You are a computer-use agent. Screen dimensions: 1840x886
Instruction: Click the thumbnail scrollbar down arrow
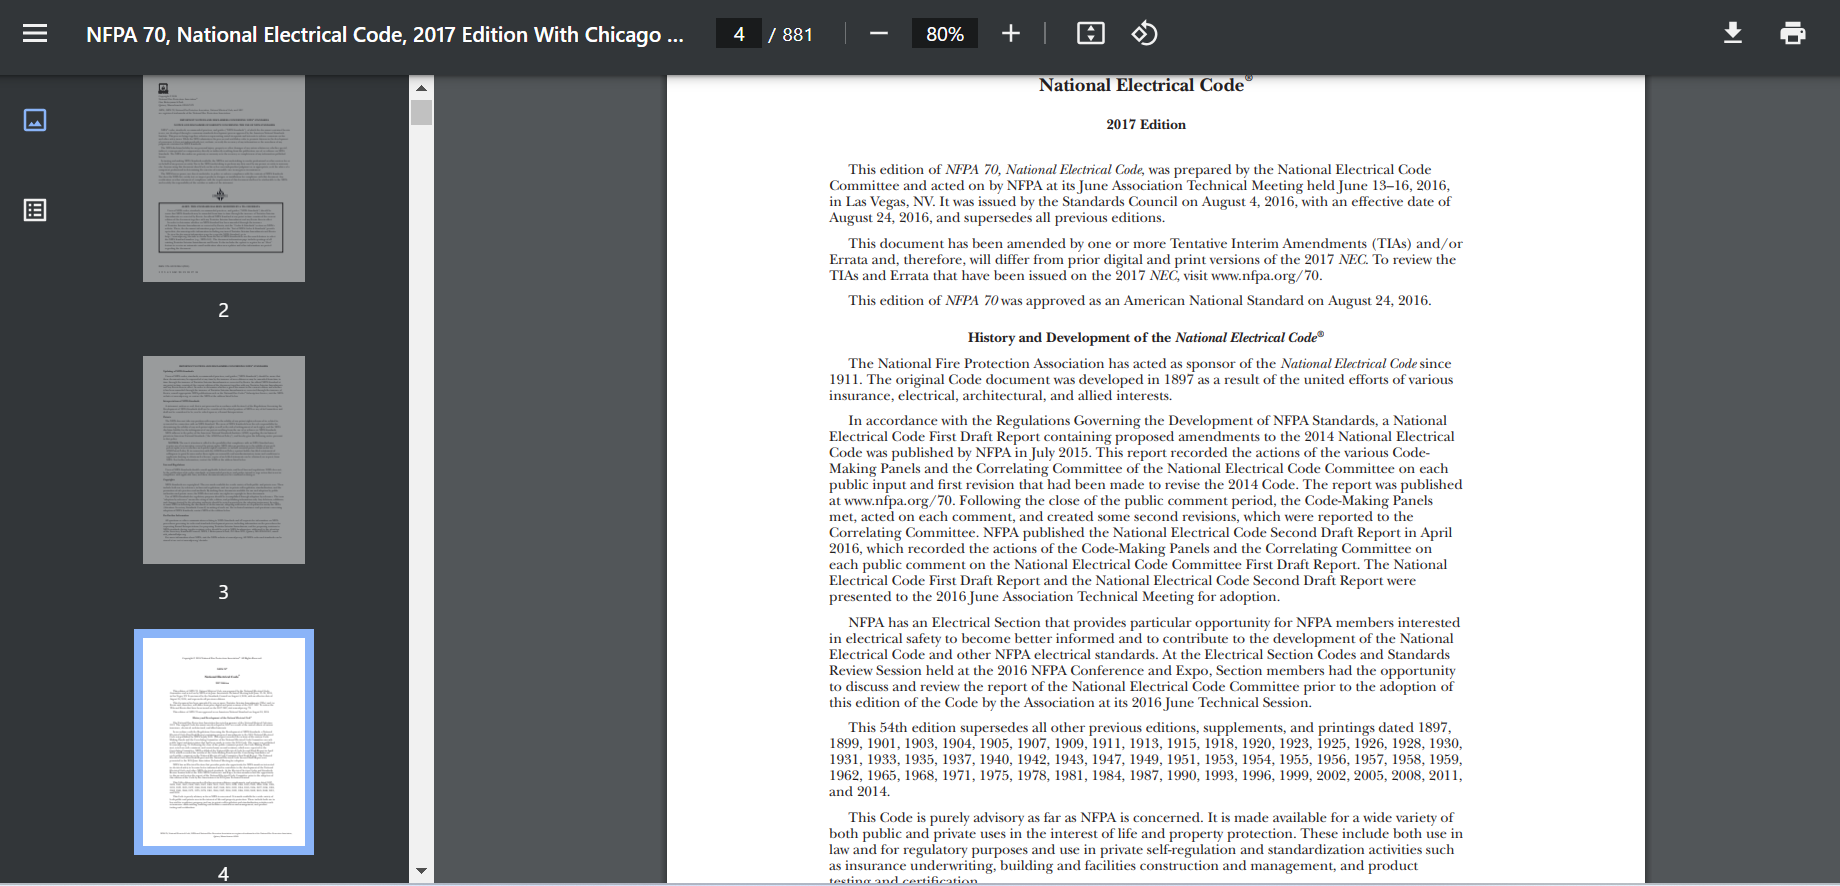(x=421, y=871)
